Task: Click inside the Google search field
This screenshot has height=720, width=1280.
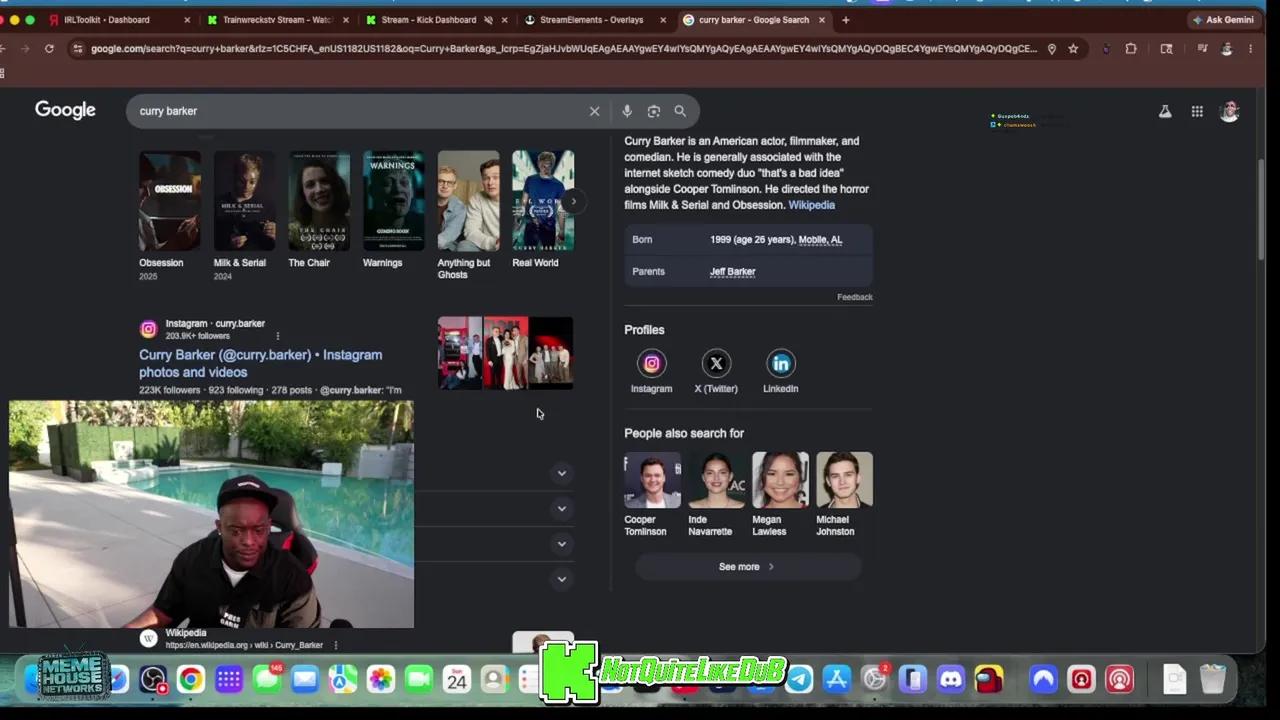Action: pyautogui.click(x=360, y=111)
